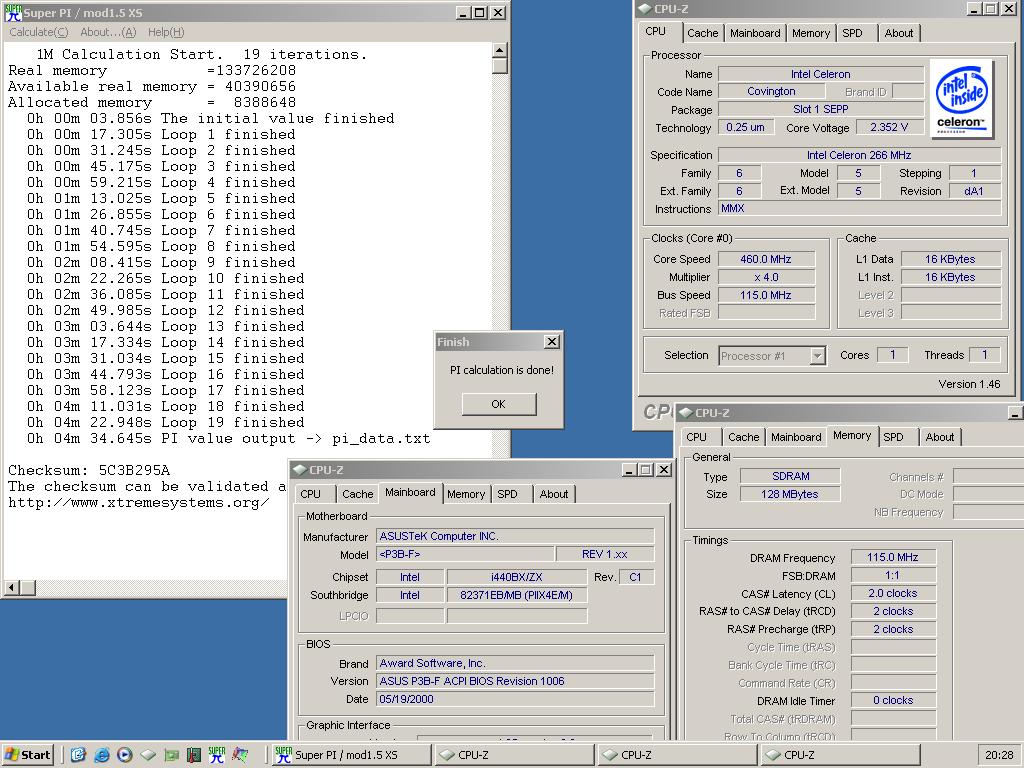The height and width of the screenshot is (768, 1024).
Task: Click the Checksum: 5C3B295A text
Action: [x=89, y=470]
